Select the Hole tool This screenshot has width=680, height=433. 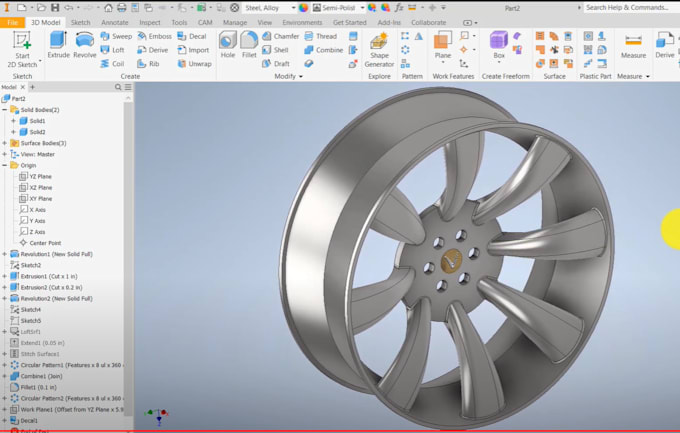(x=227, y=45)
